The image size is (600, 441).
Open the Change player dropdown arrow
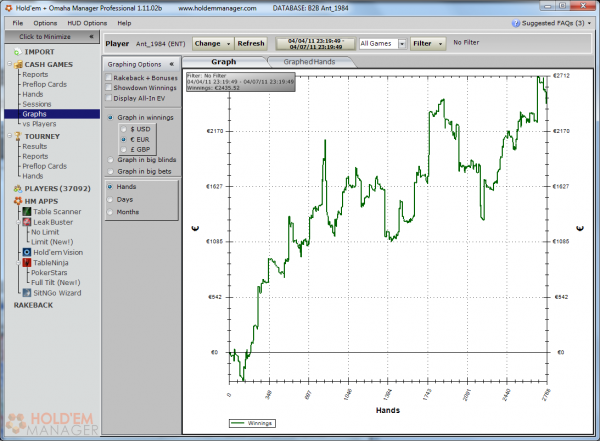coord(228,44)
